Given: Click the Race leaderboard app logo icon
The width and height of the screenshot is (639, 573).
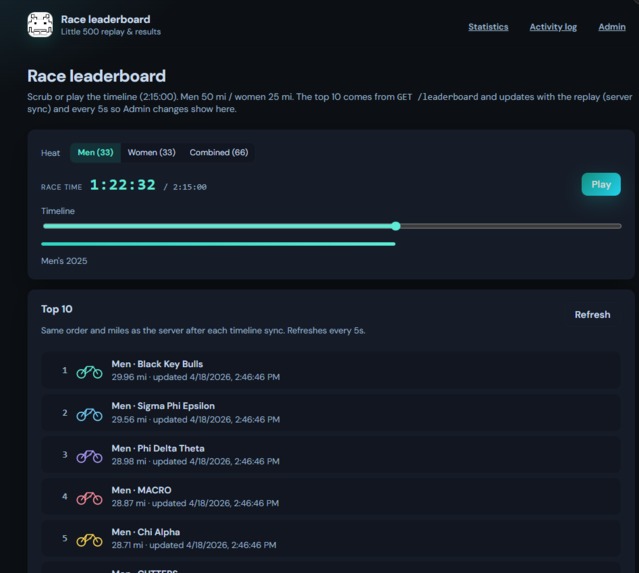Looking at the screenshot, I should [x=40, y=24].
